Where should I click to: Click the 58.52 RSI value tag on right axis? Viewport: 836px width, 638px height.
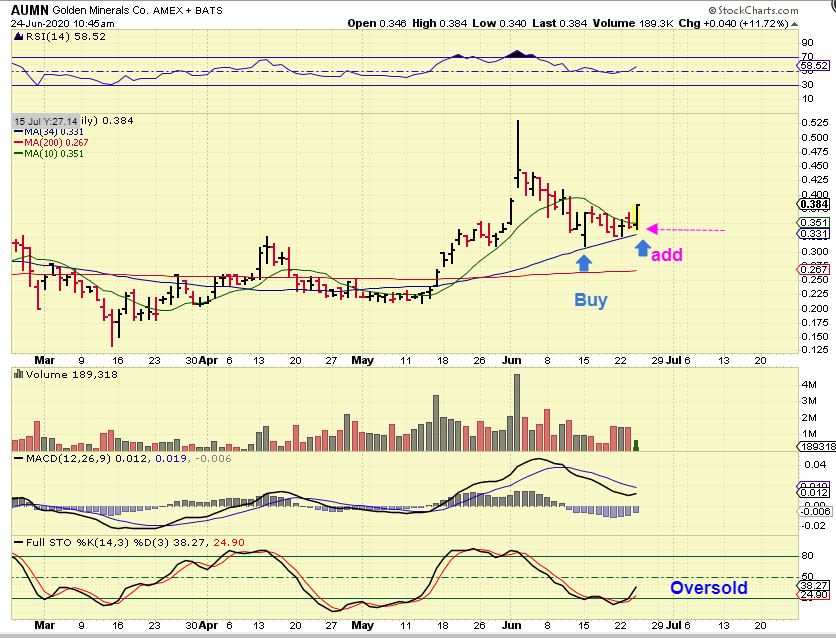(x=814, y=66)
